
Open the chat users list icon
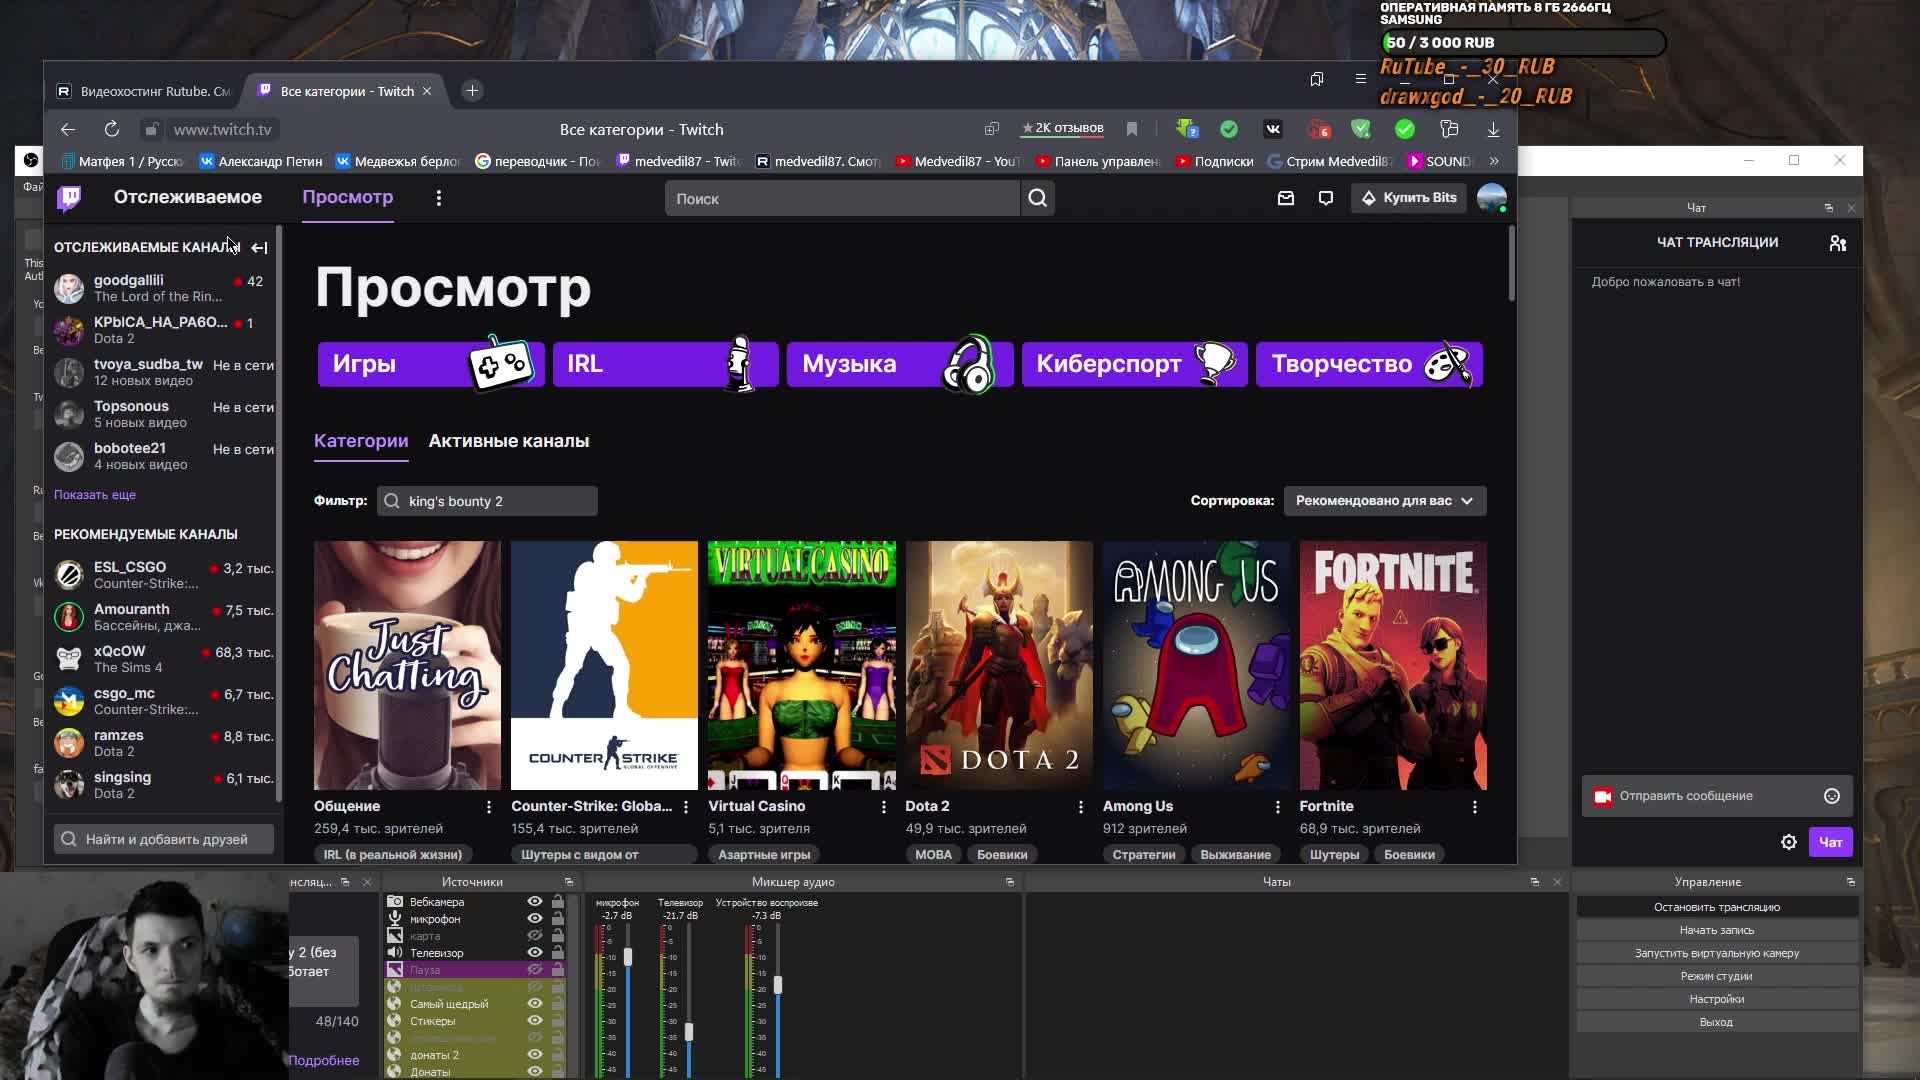point(1837,243)
